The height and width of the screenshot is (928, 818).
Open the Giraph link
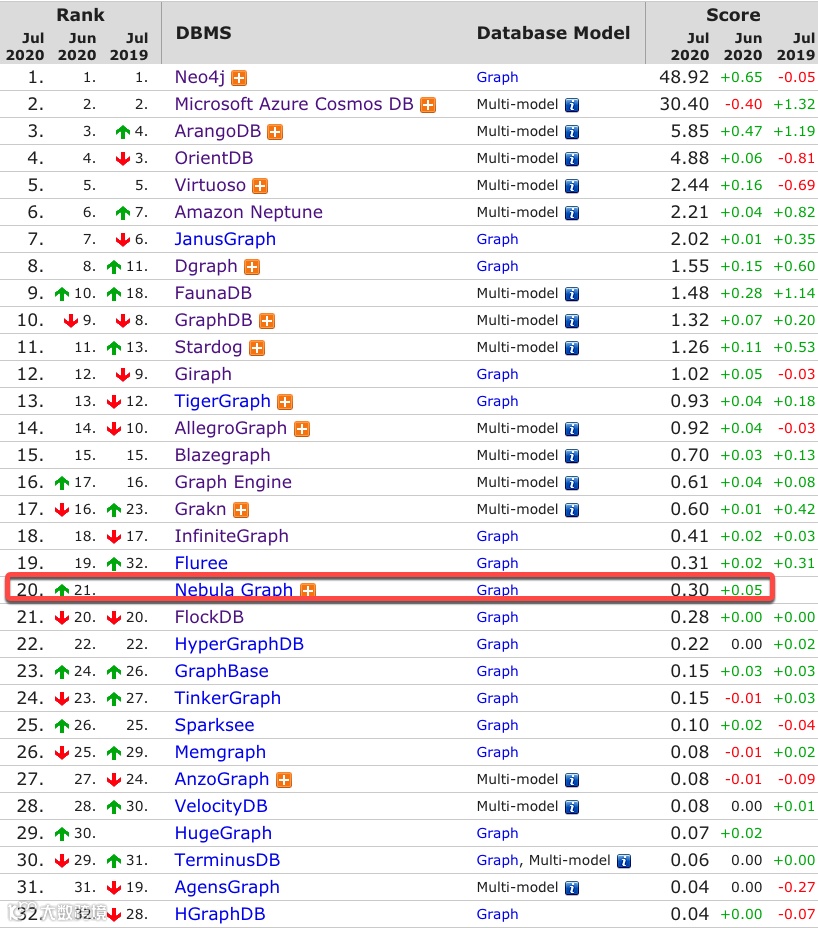(203, 374)
